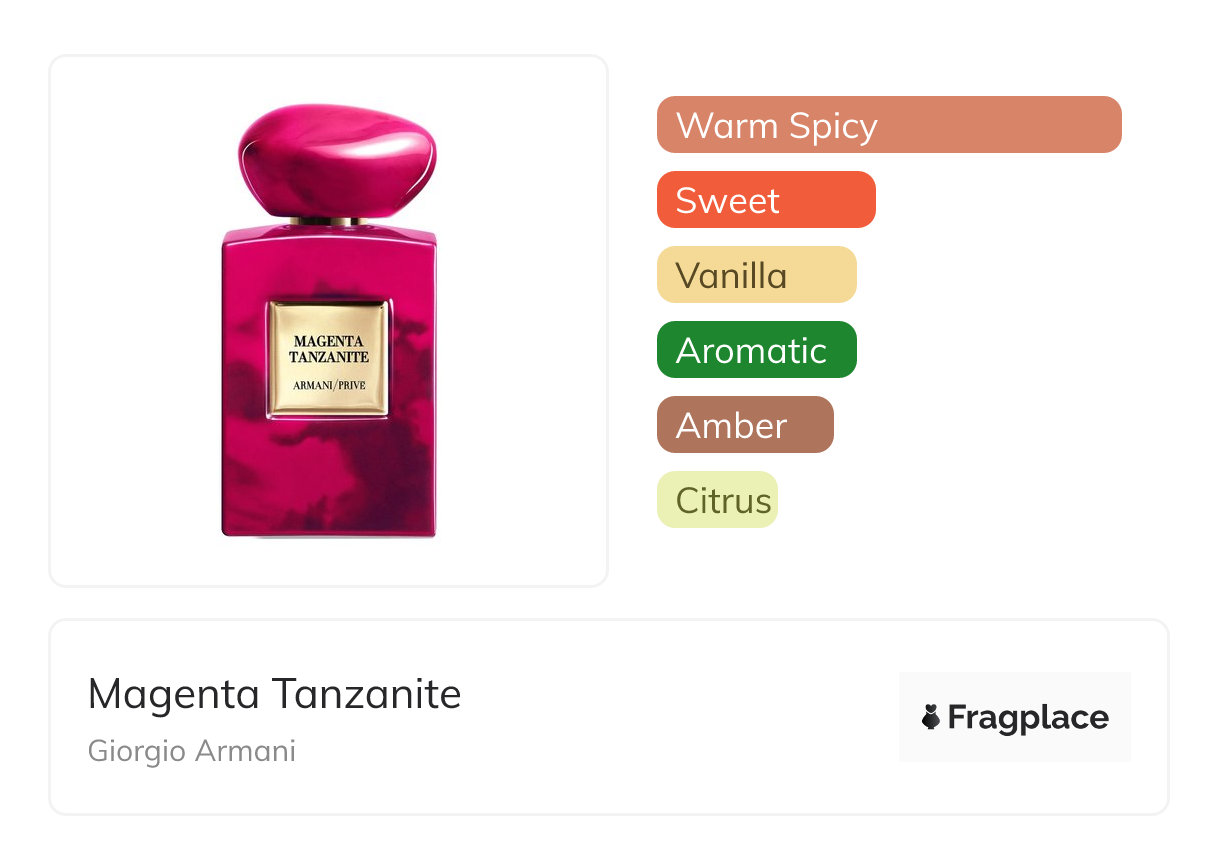Click the Fragplace wordmark text

pos(1028,717)
